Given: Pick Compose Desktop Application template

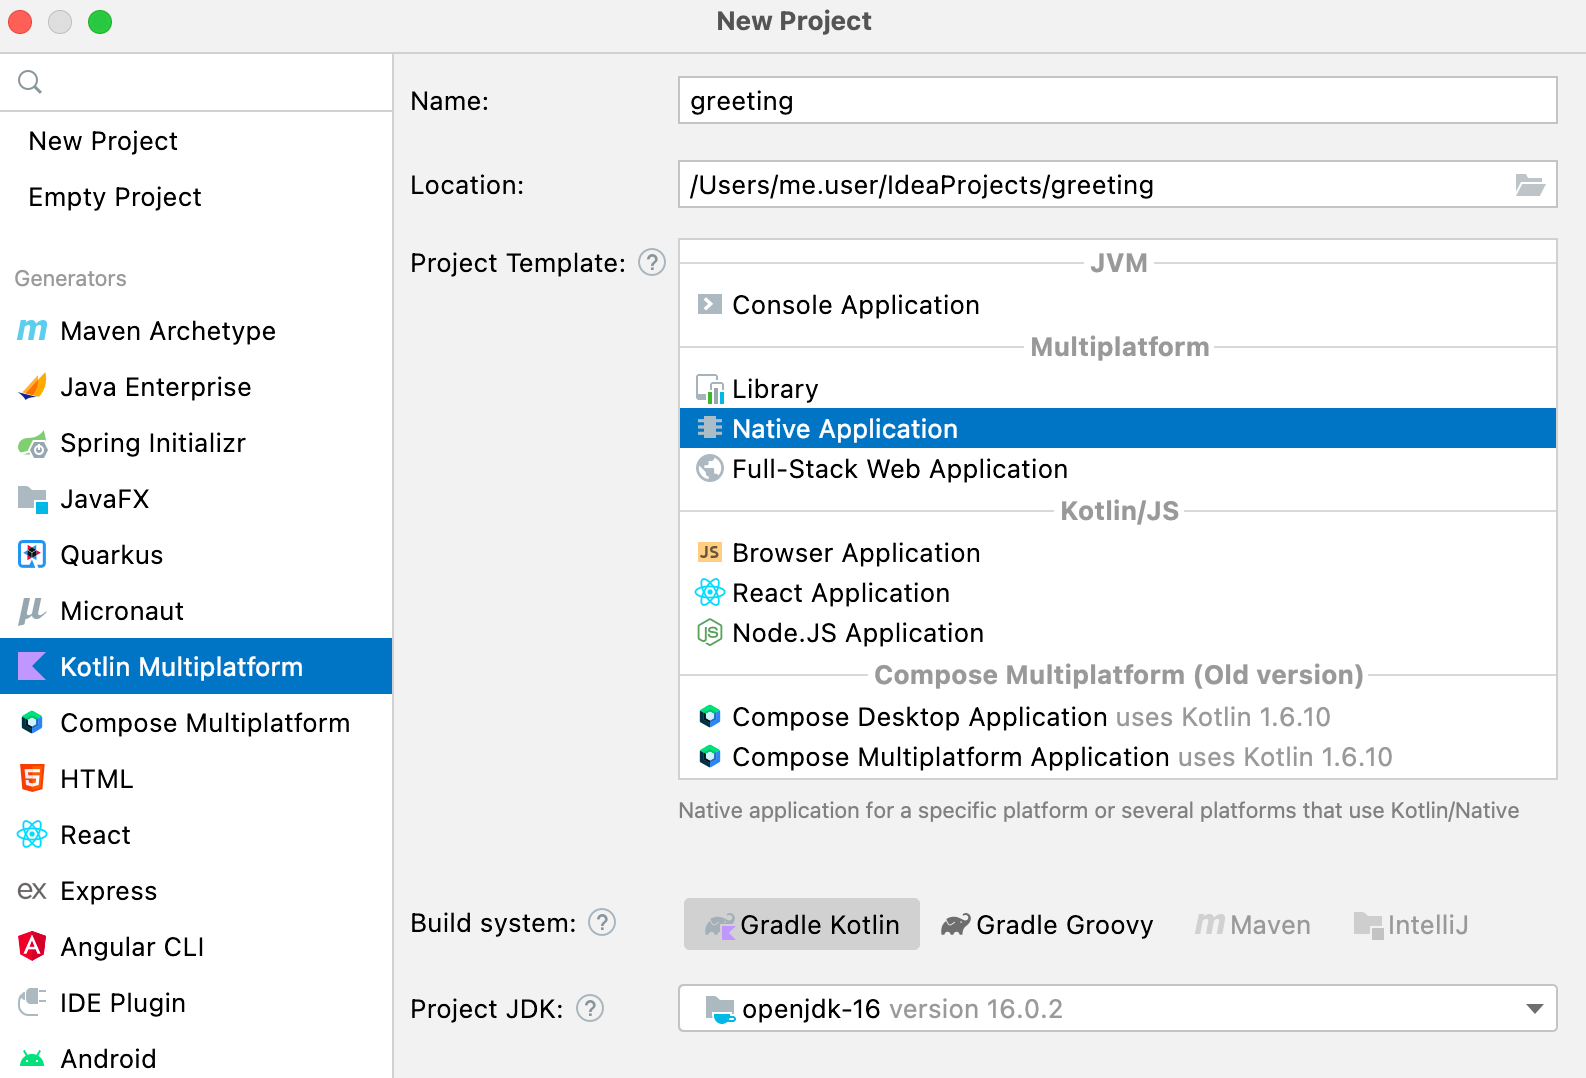Looking at the screenshot, I should (x=1118, y=716).
